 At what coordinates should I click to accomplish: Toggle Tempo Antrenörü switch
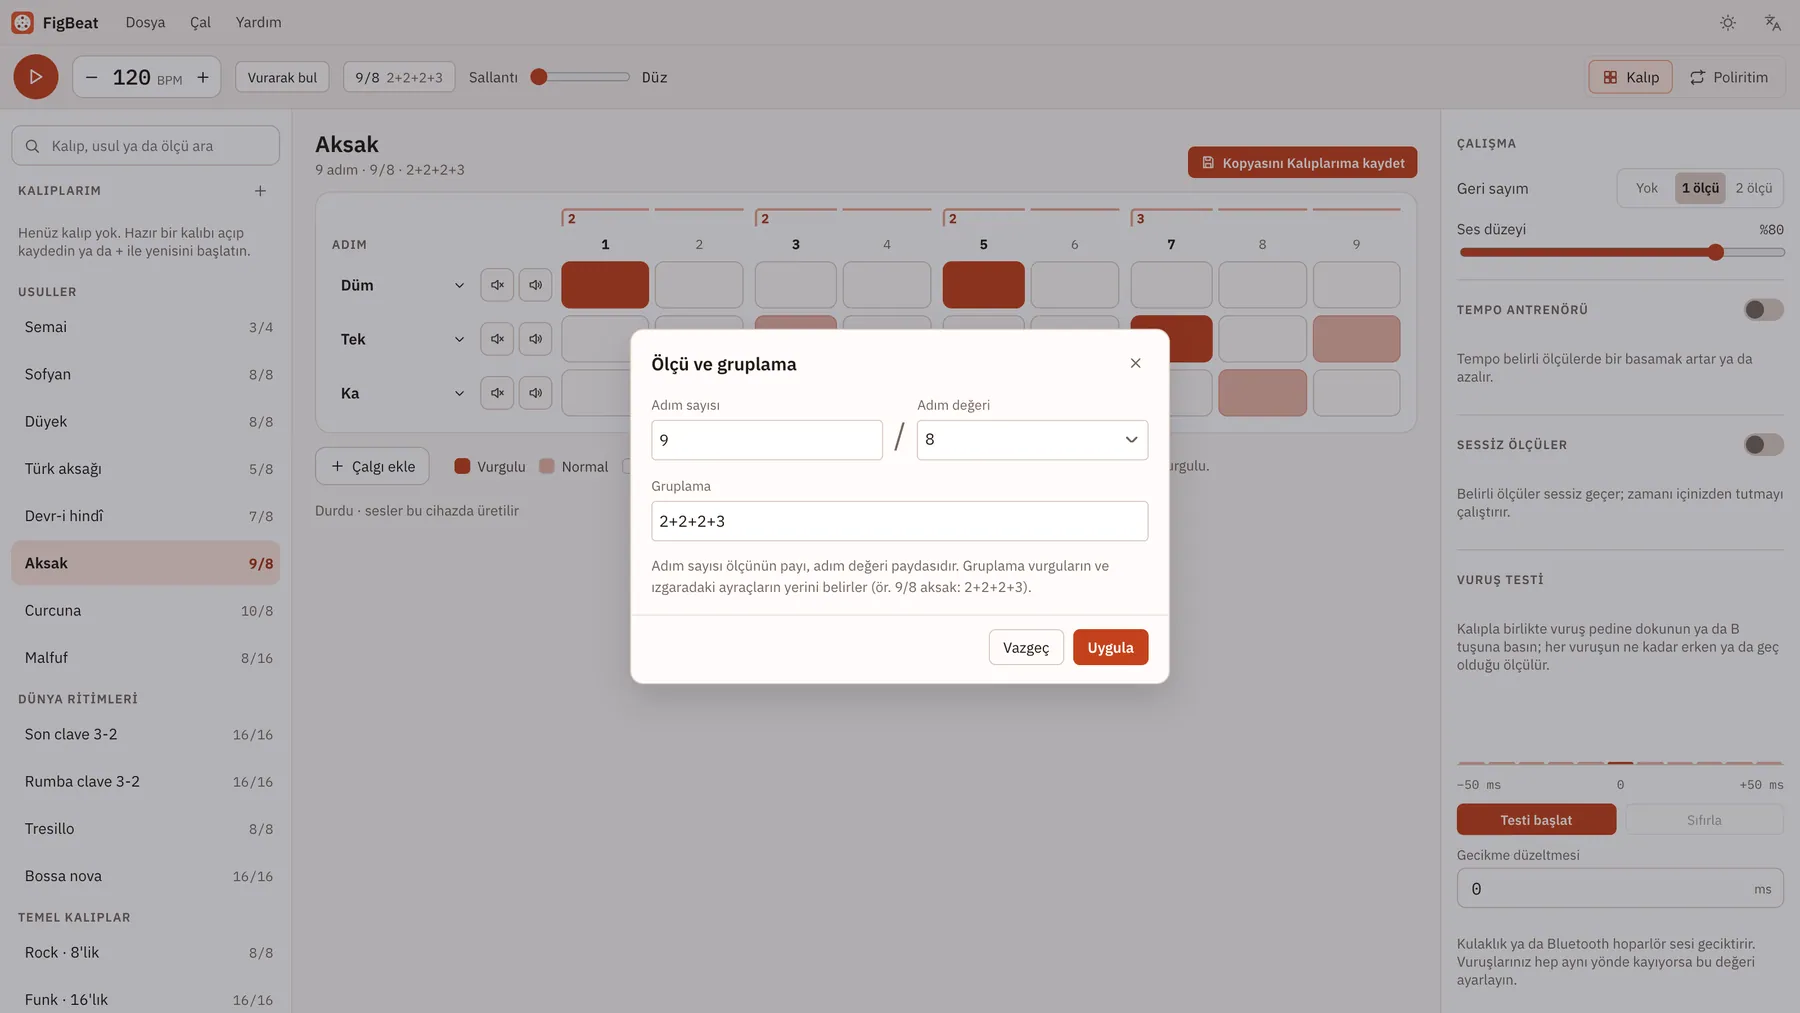[x=1763, y=310]
